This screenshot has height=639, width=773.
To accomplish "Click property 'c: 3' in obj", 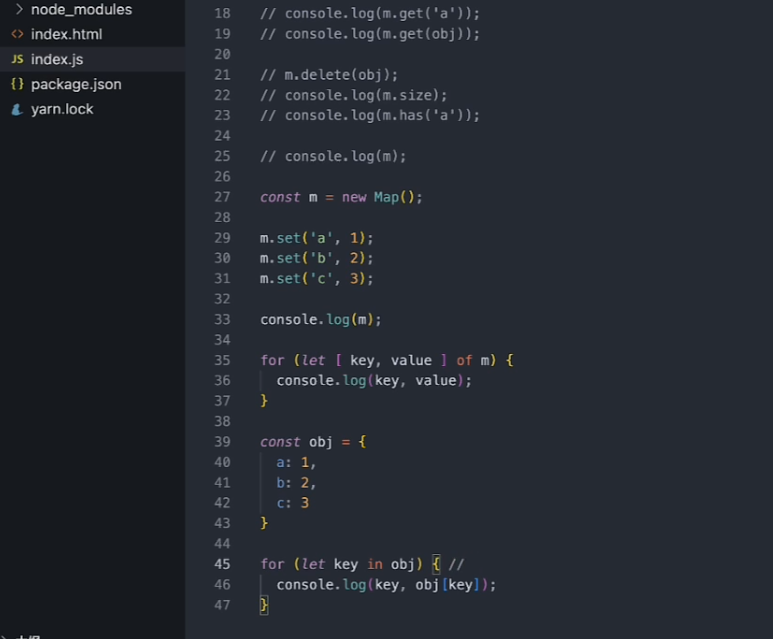I will coord(292,503).
